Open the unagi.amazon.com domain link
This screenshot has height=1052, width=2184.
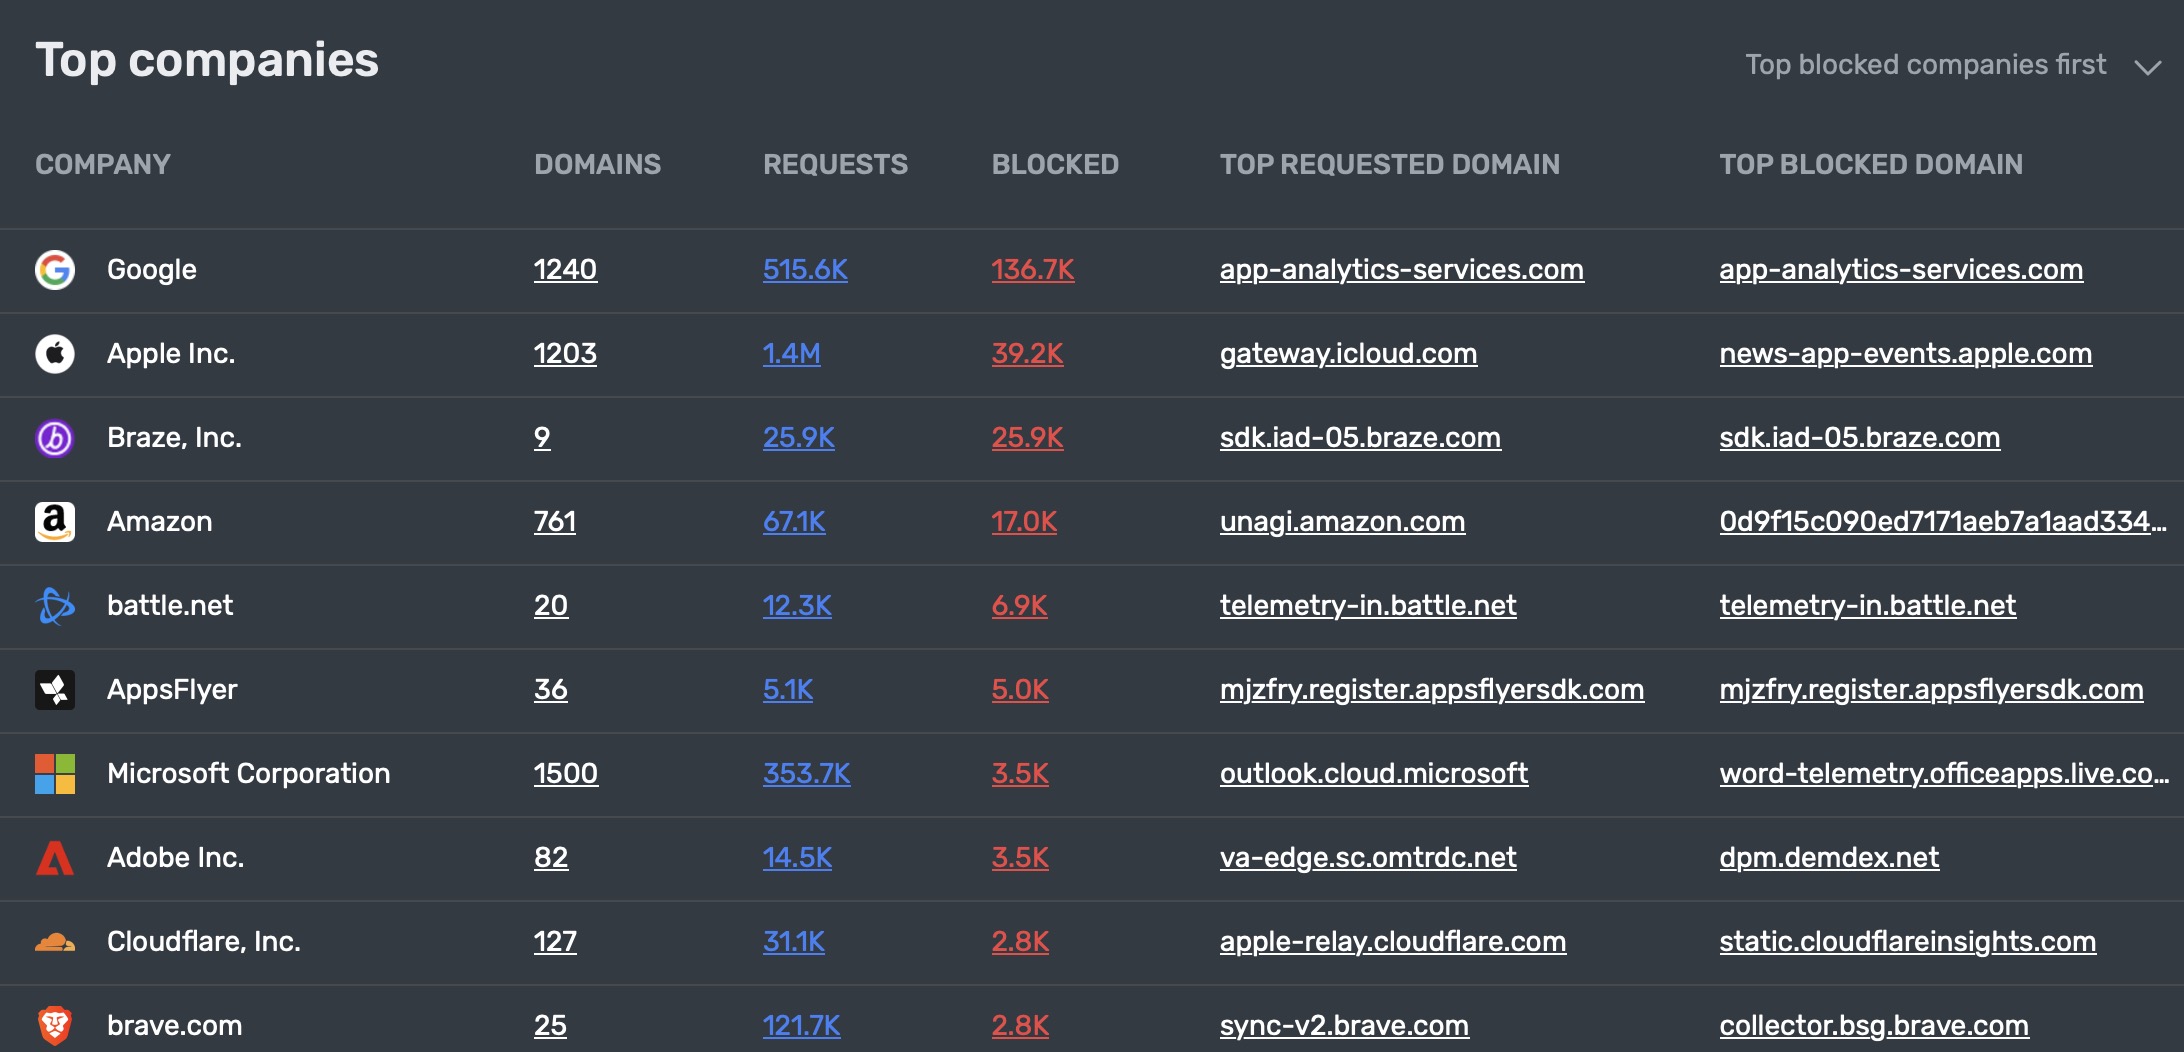pos(1342,522)
